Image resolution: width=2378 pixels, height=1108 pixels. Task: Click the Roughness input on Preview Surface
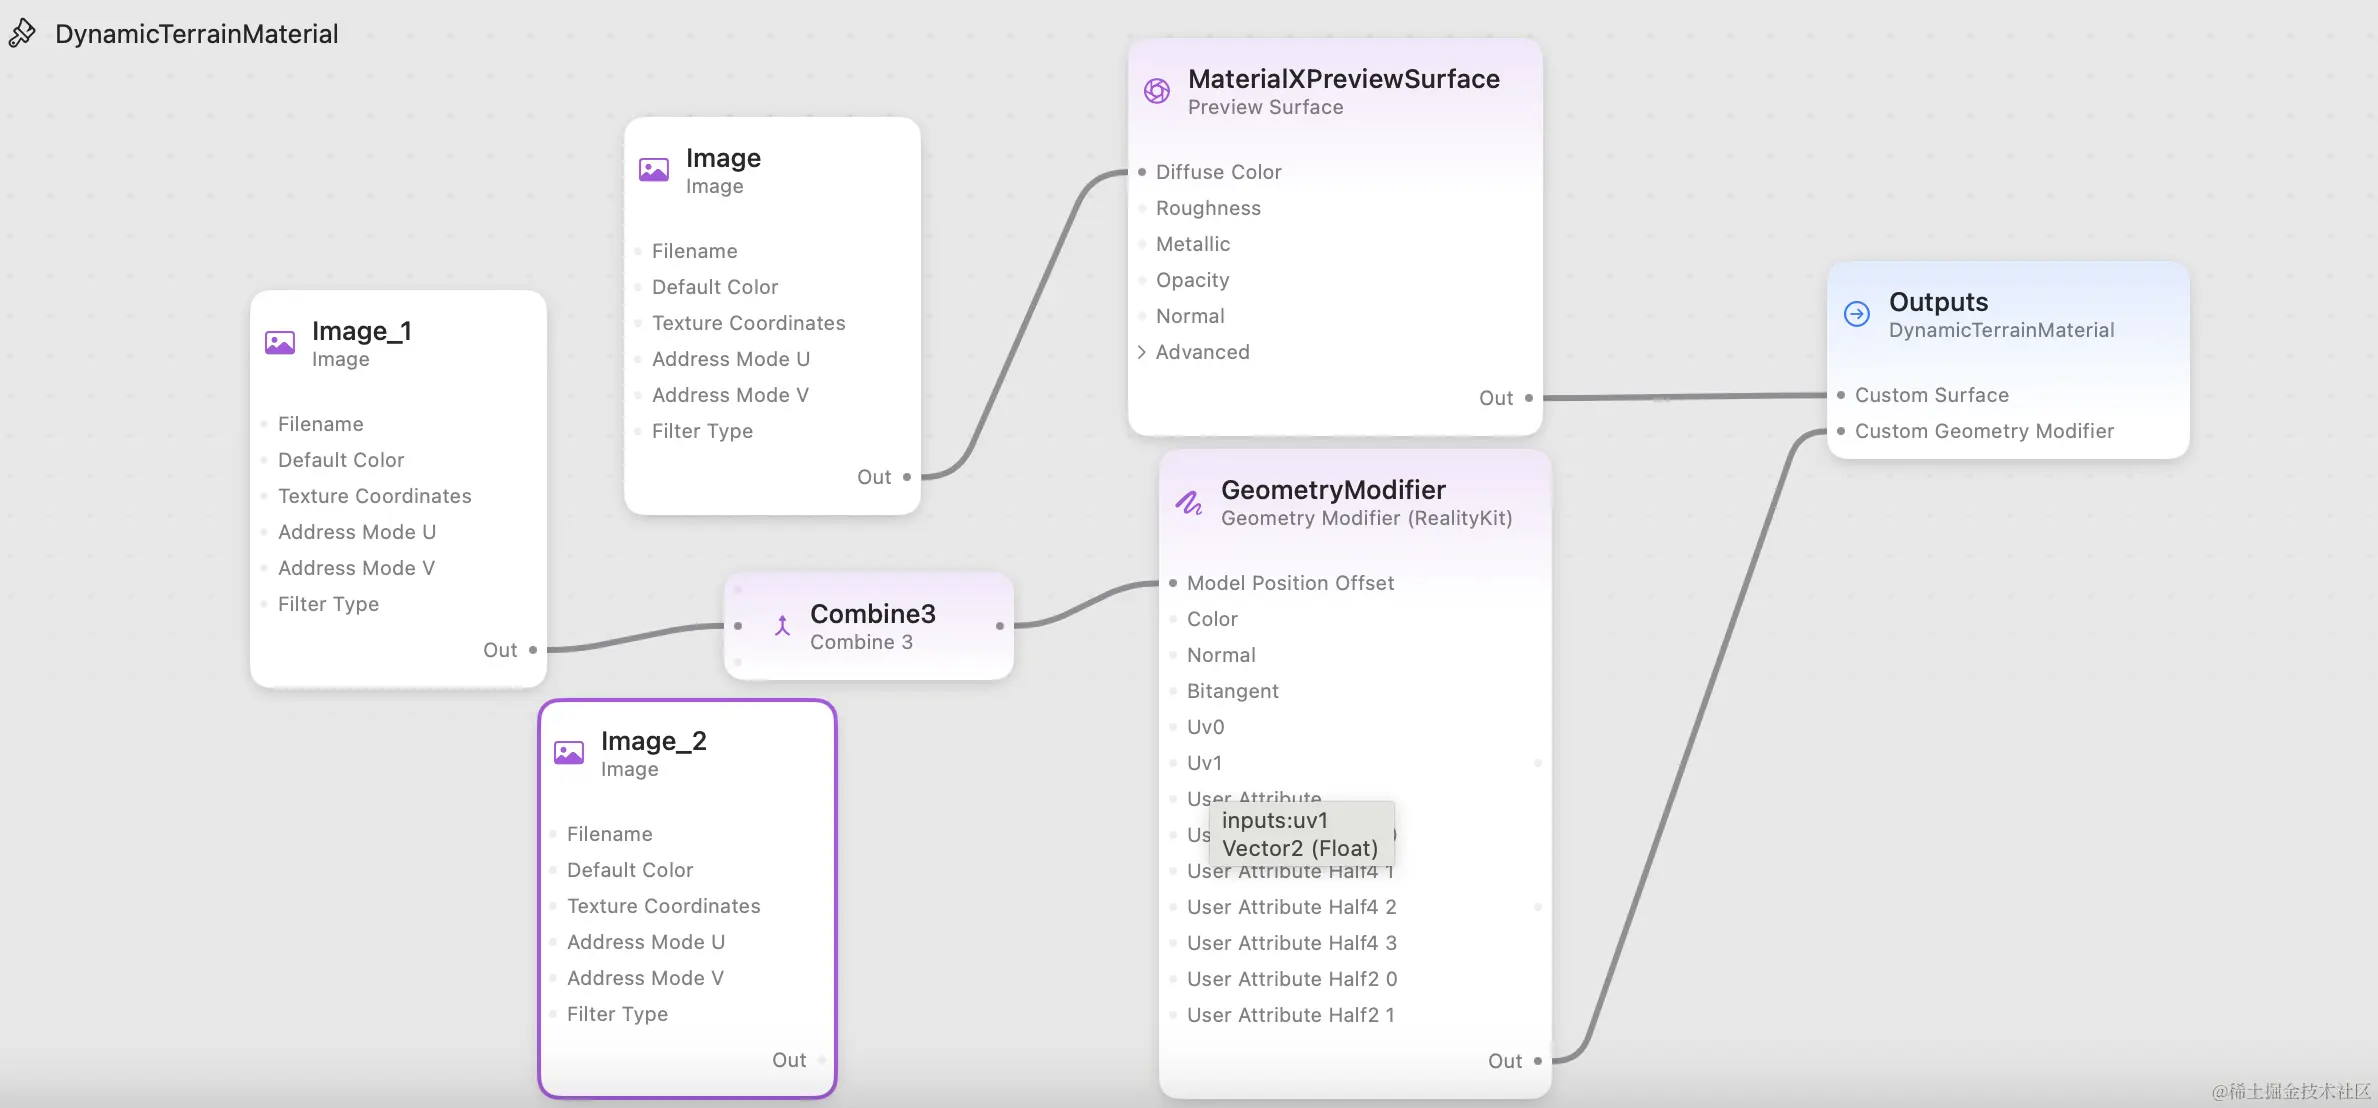coord(1142,208)
